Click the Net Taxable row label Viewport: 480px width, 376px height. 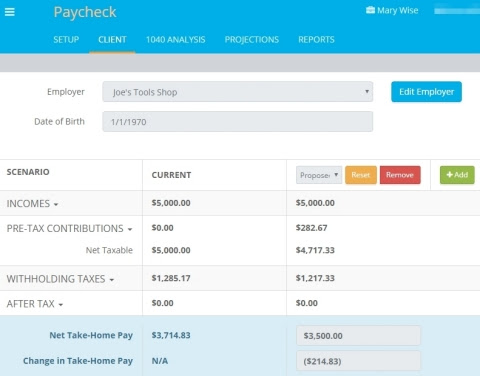click(x=109, y=250)
